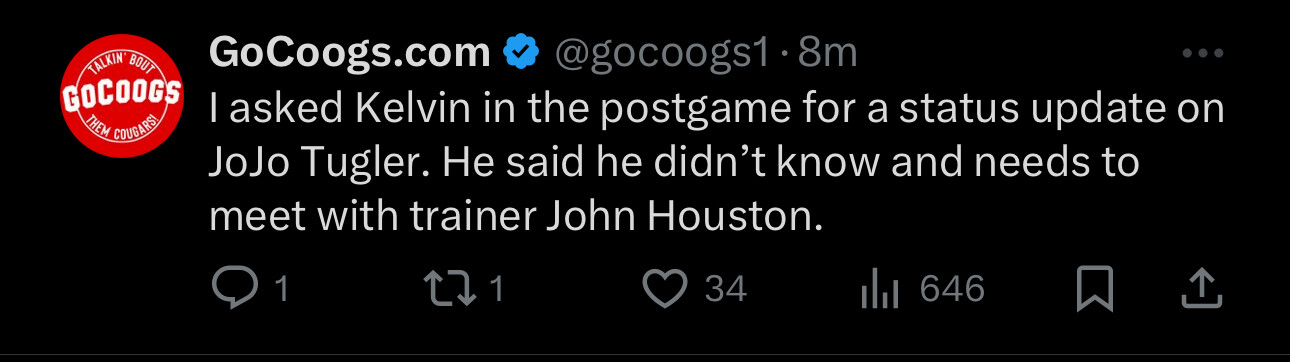The image size is (1290, 362).
Task: Visit the @gocoogs1 handle profile
Action: [x=662, y=54]
